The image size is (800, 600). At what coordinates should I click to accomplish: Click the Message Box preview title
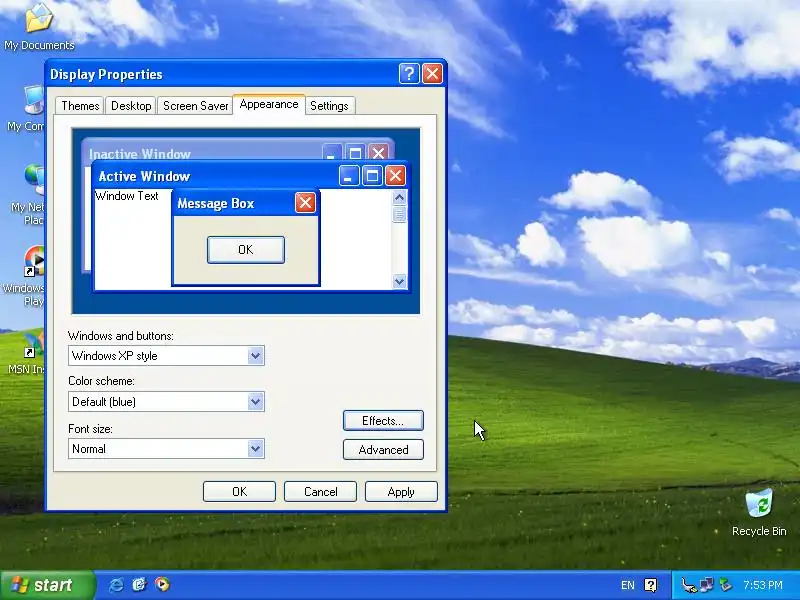215,204
